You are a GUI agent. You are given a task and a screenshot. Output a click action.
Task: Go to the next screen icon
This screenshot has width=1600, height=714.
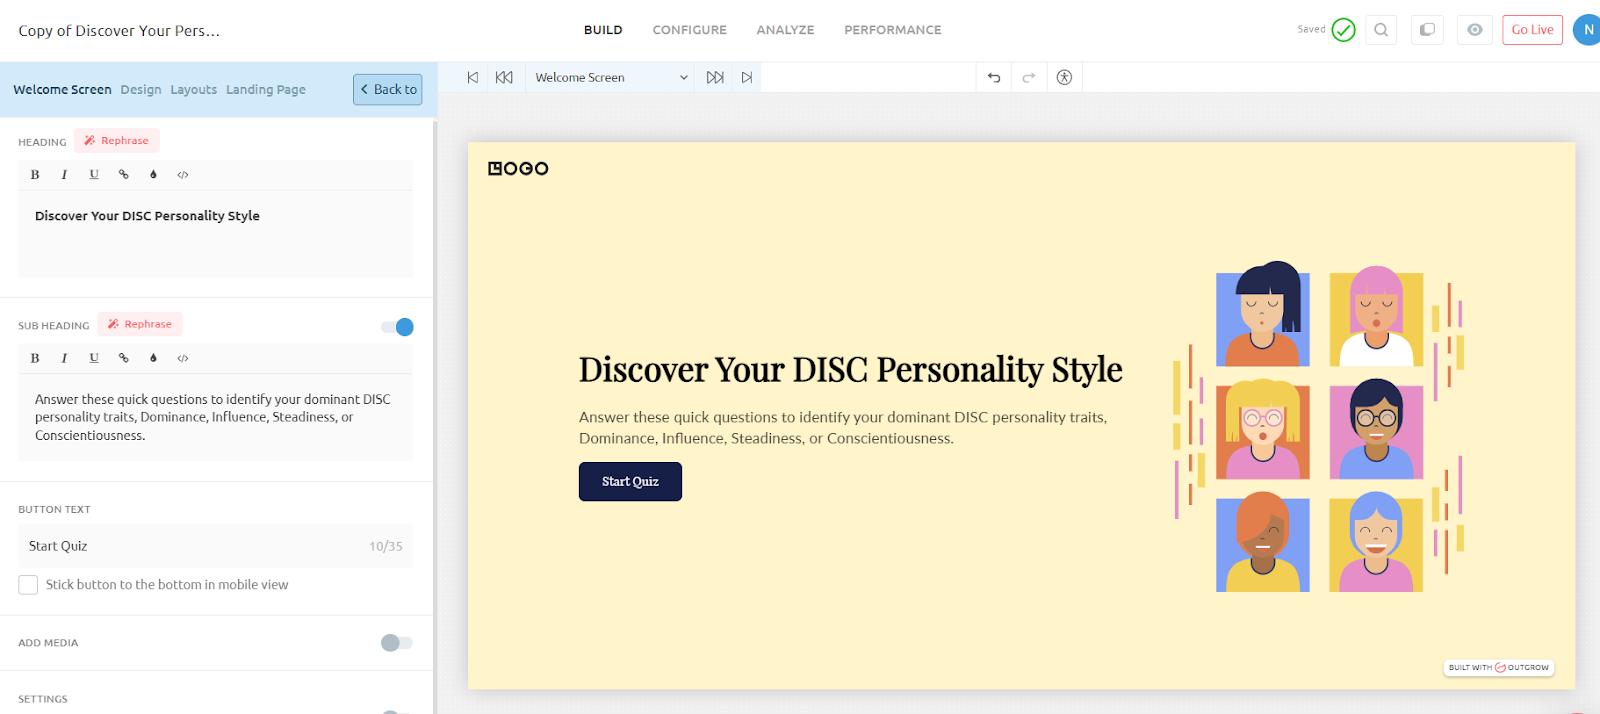coord(715,78)
